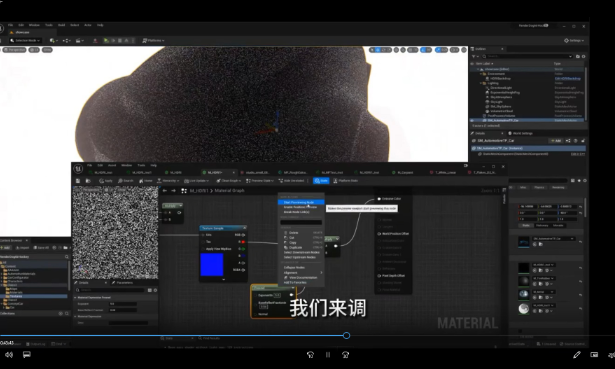Click the captions icon next to volume

pos(27,354)
